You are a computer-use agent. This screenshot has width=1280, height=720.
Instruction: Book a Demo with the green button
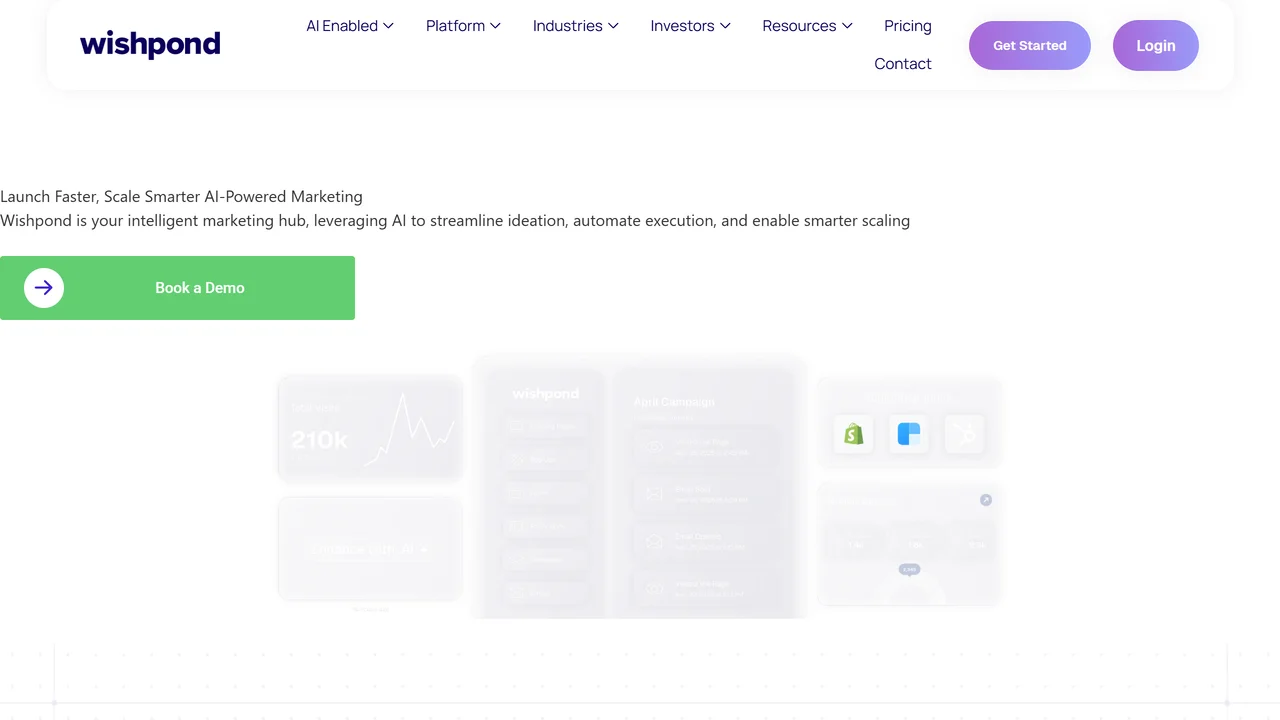click(x=177, y=288)
